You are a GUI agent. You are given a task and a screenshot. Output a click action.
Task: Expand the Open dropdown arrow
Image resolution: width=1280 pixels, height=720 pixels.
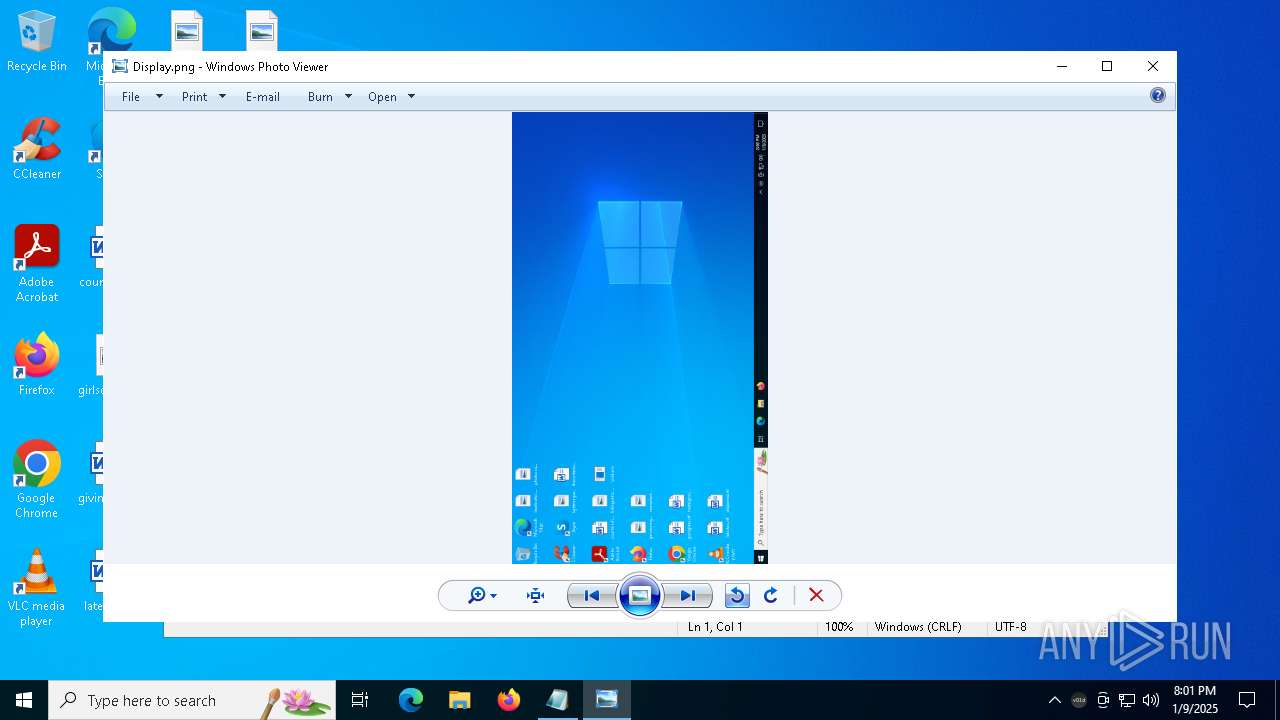click(411, 97)
